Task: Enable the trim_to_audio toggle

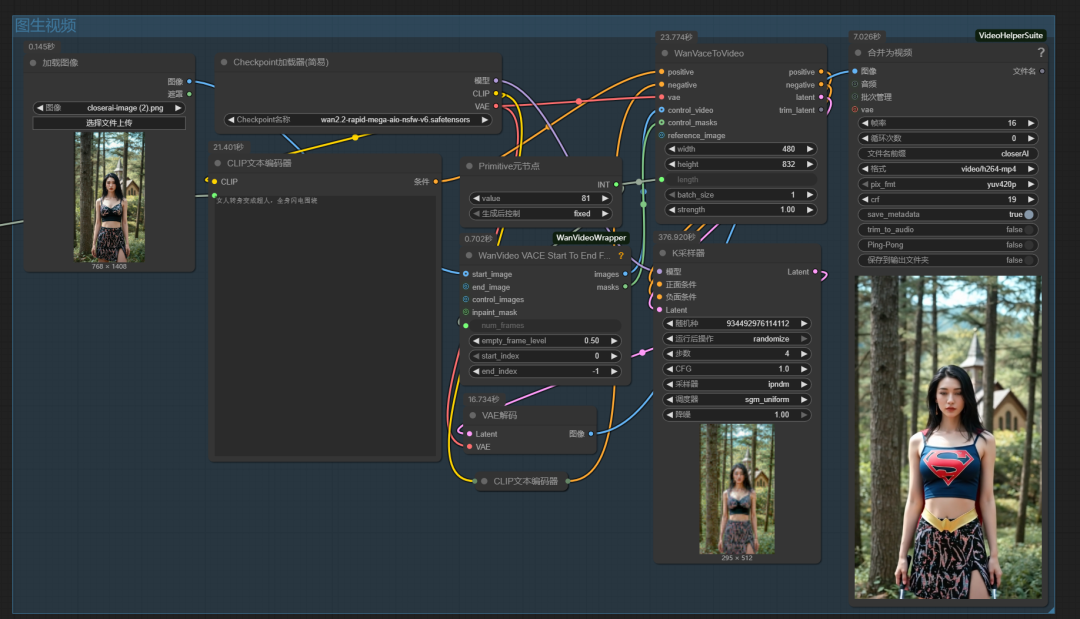Action: (x=1028, y=230)
